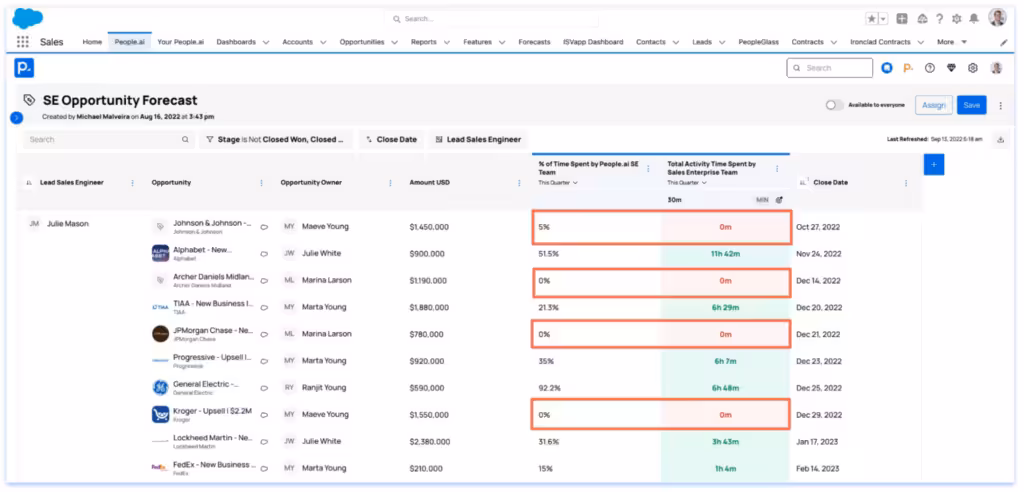Open the Your People.ai tab
Image resolution: width=1024 pixels, height=492 pixels.
click(181, 42)
